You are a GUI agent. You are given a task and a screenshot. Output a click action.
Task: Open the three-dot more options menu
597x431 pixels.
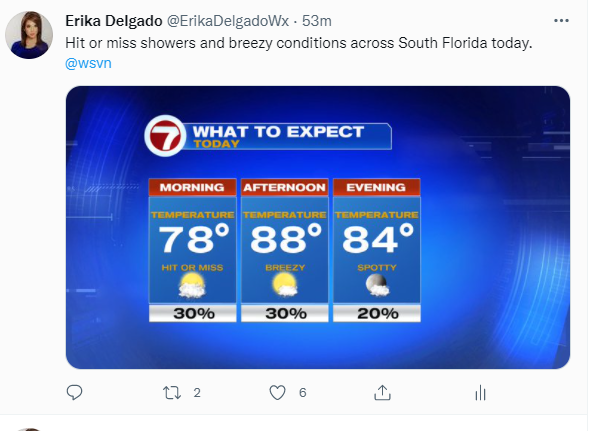pos(561,21)
